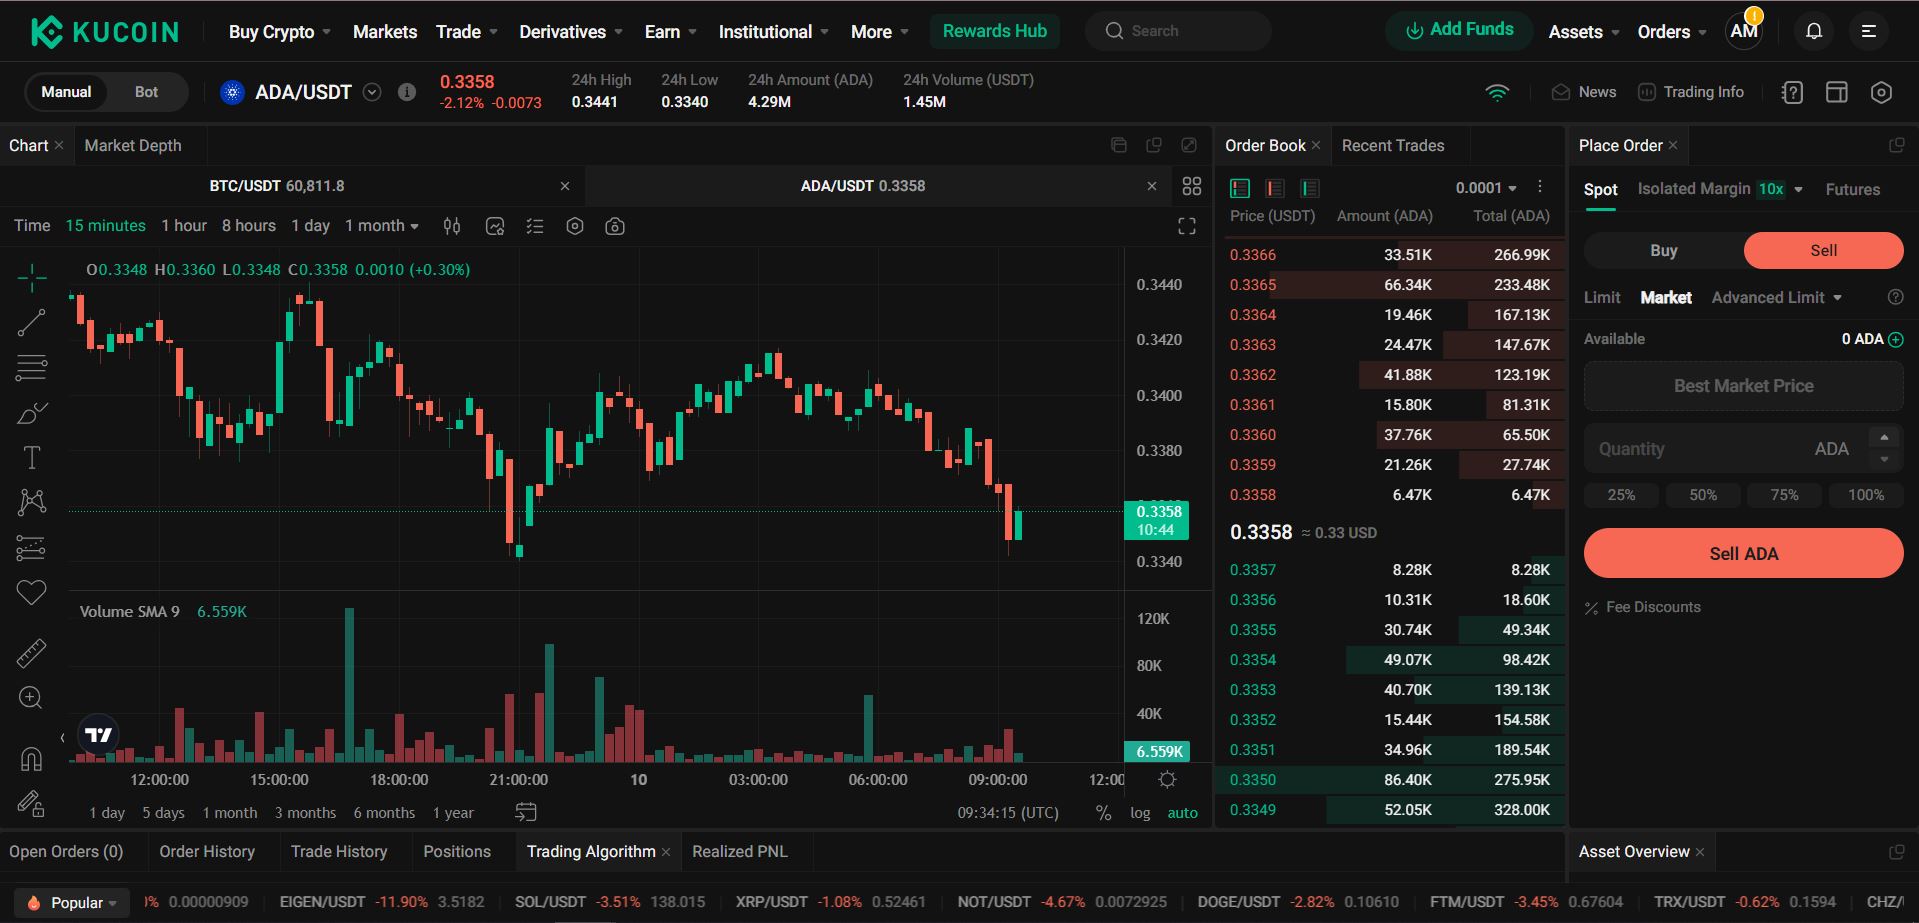
Task: Open the heart icons tool
Action: coord(32,592)
